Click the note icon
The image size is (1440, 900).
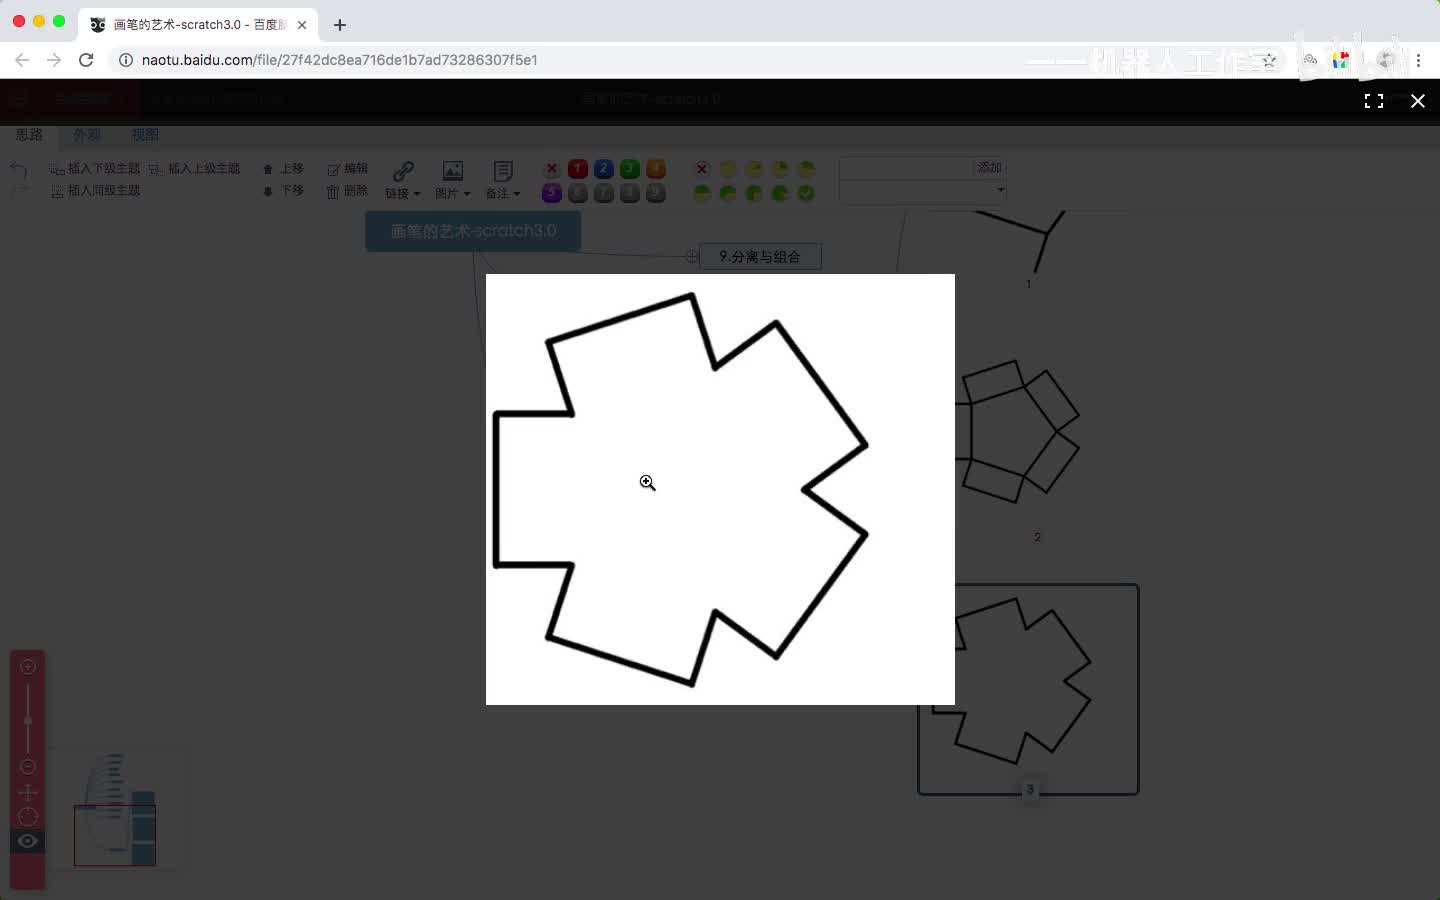(503, 171)
